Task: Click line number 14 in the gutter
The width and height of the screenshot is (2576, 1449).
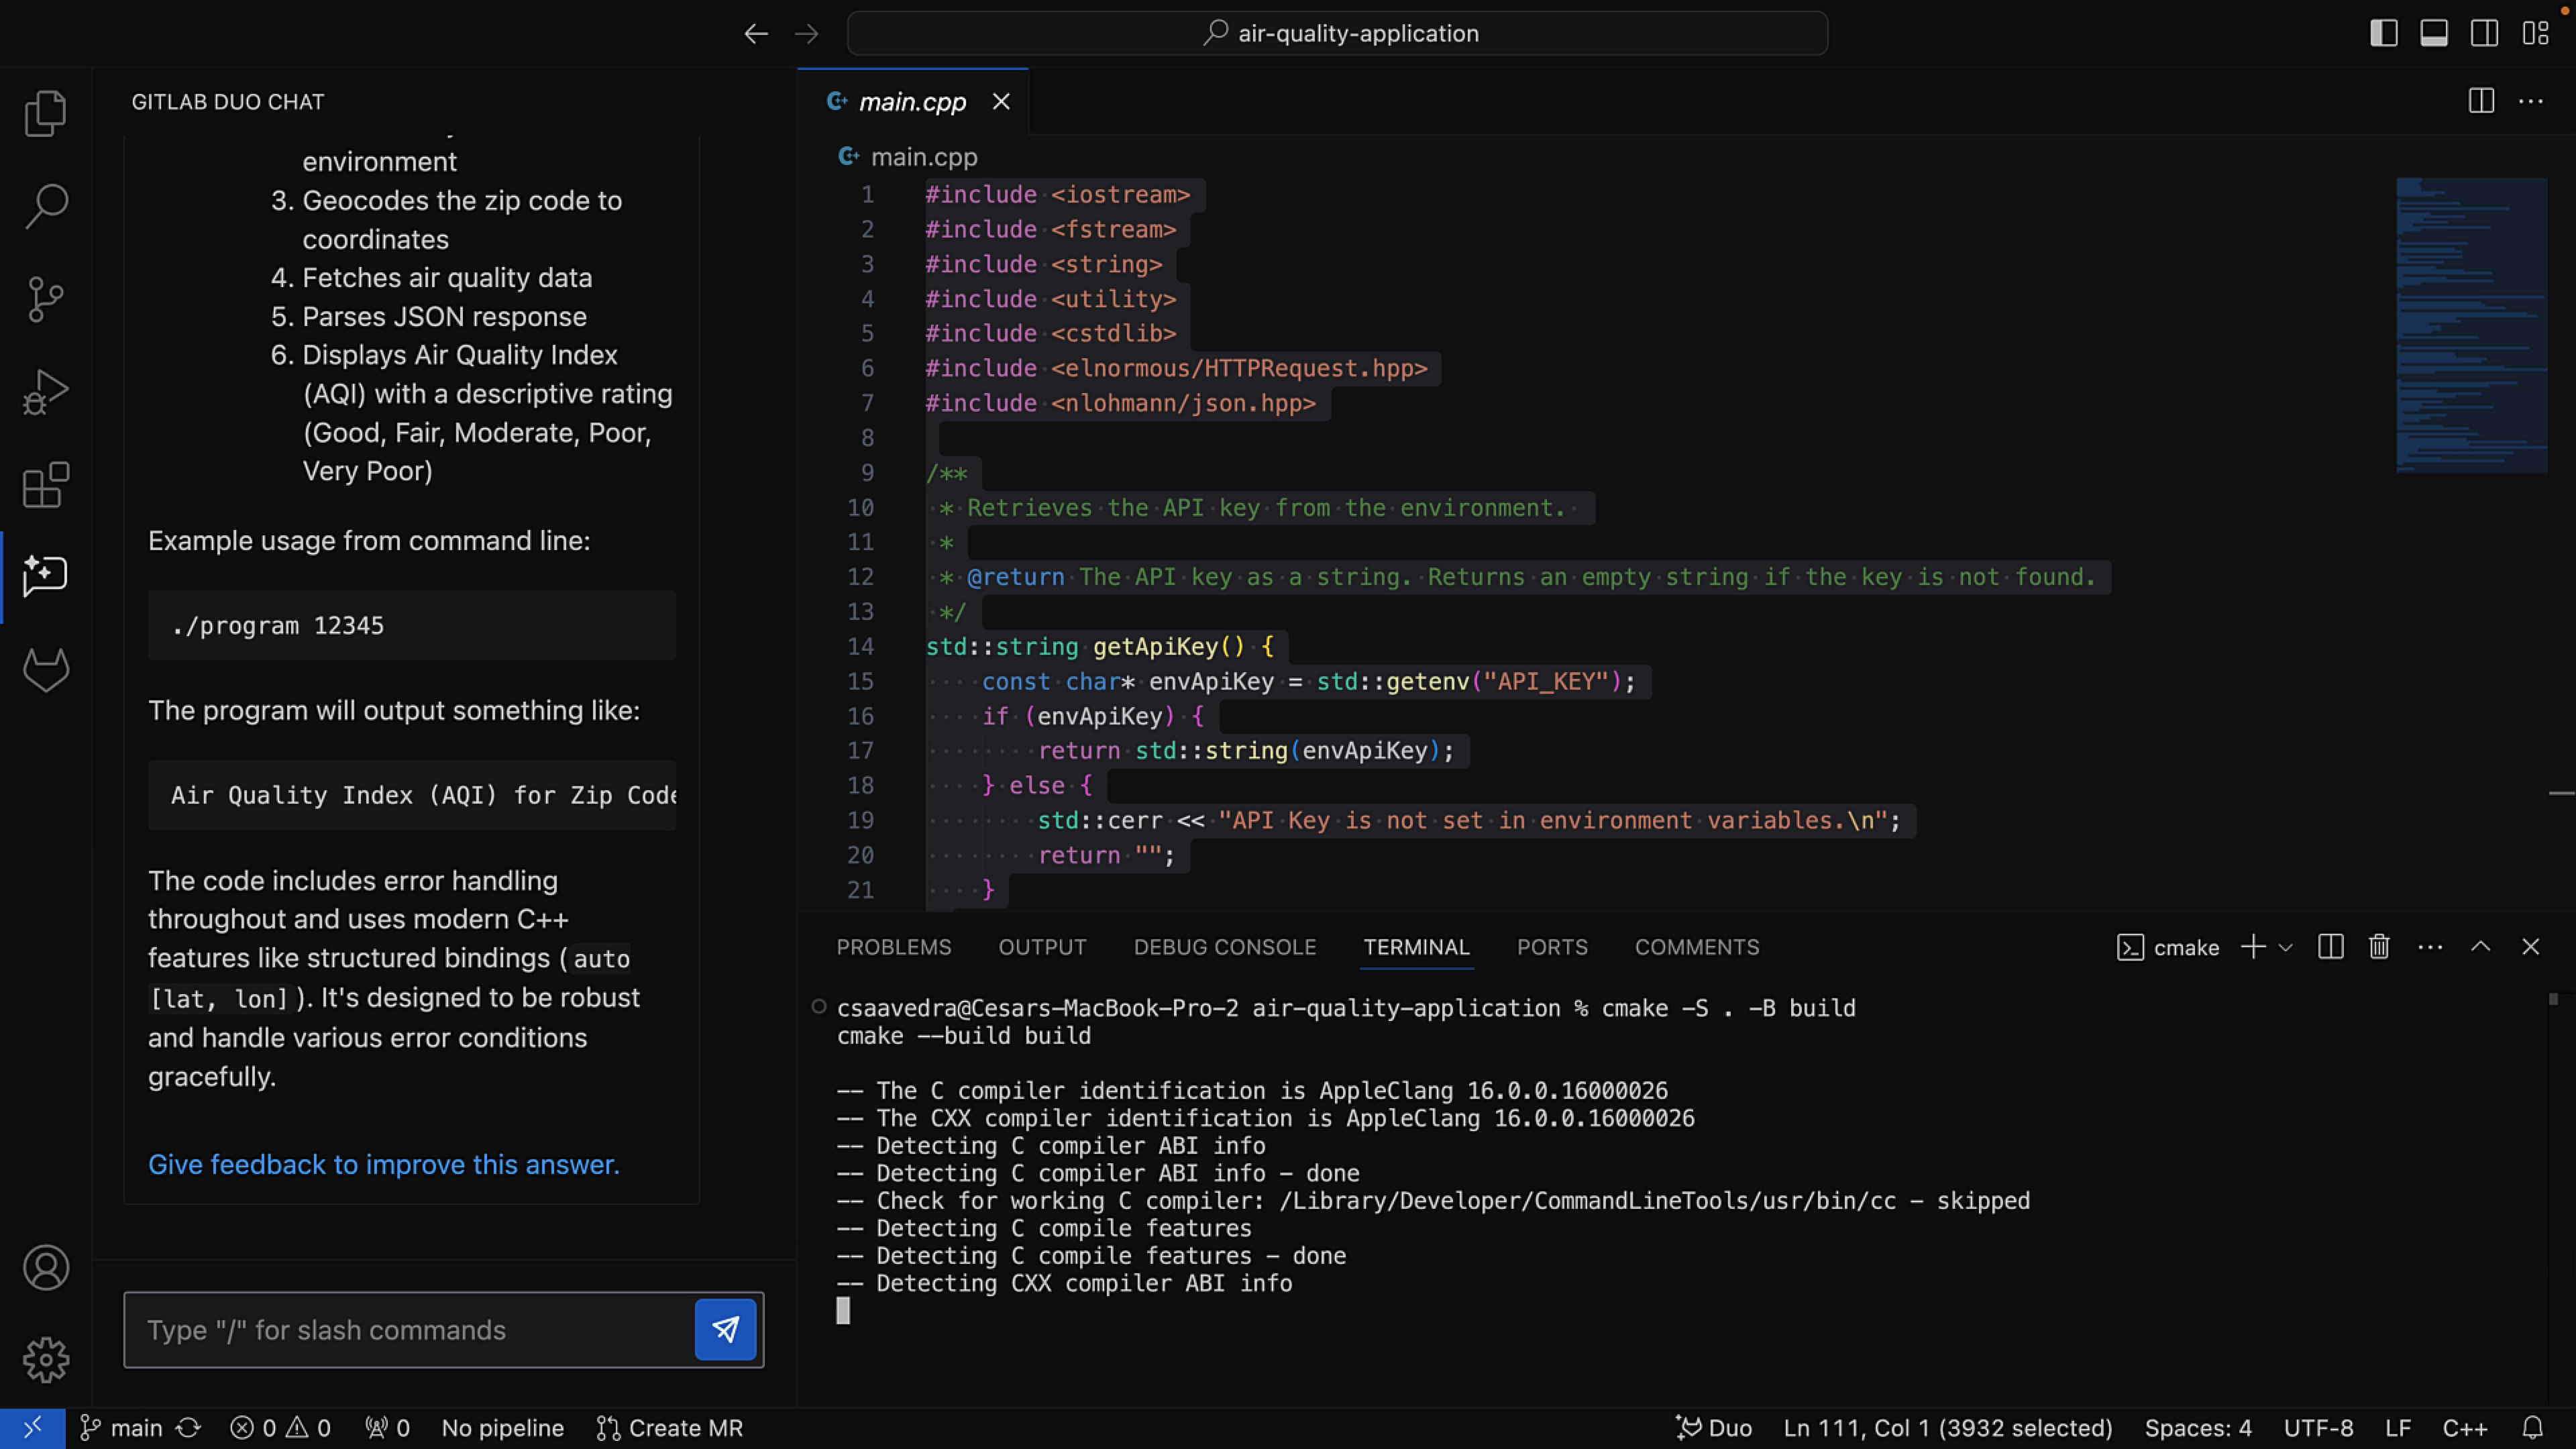Action: 860,647
